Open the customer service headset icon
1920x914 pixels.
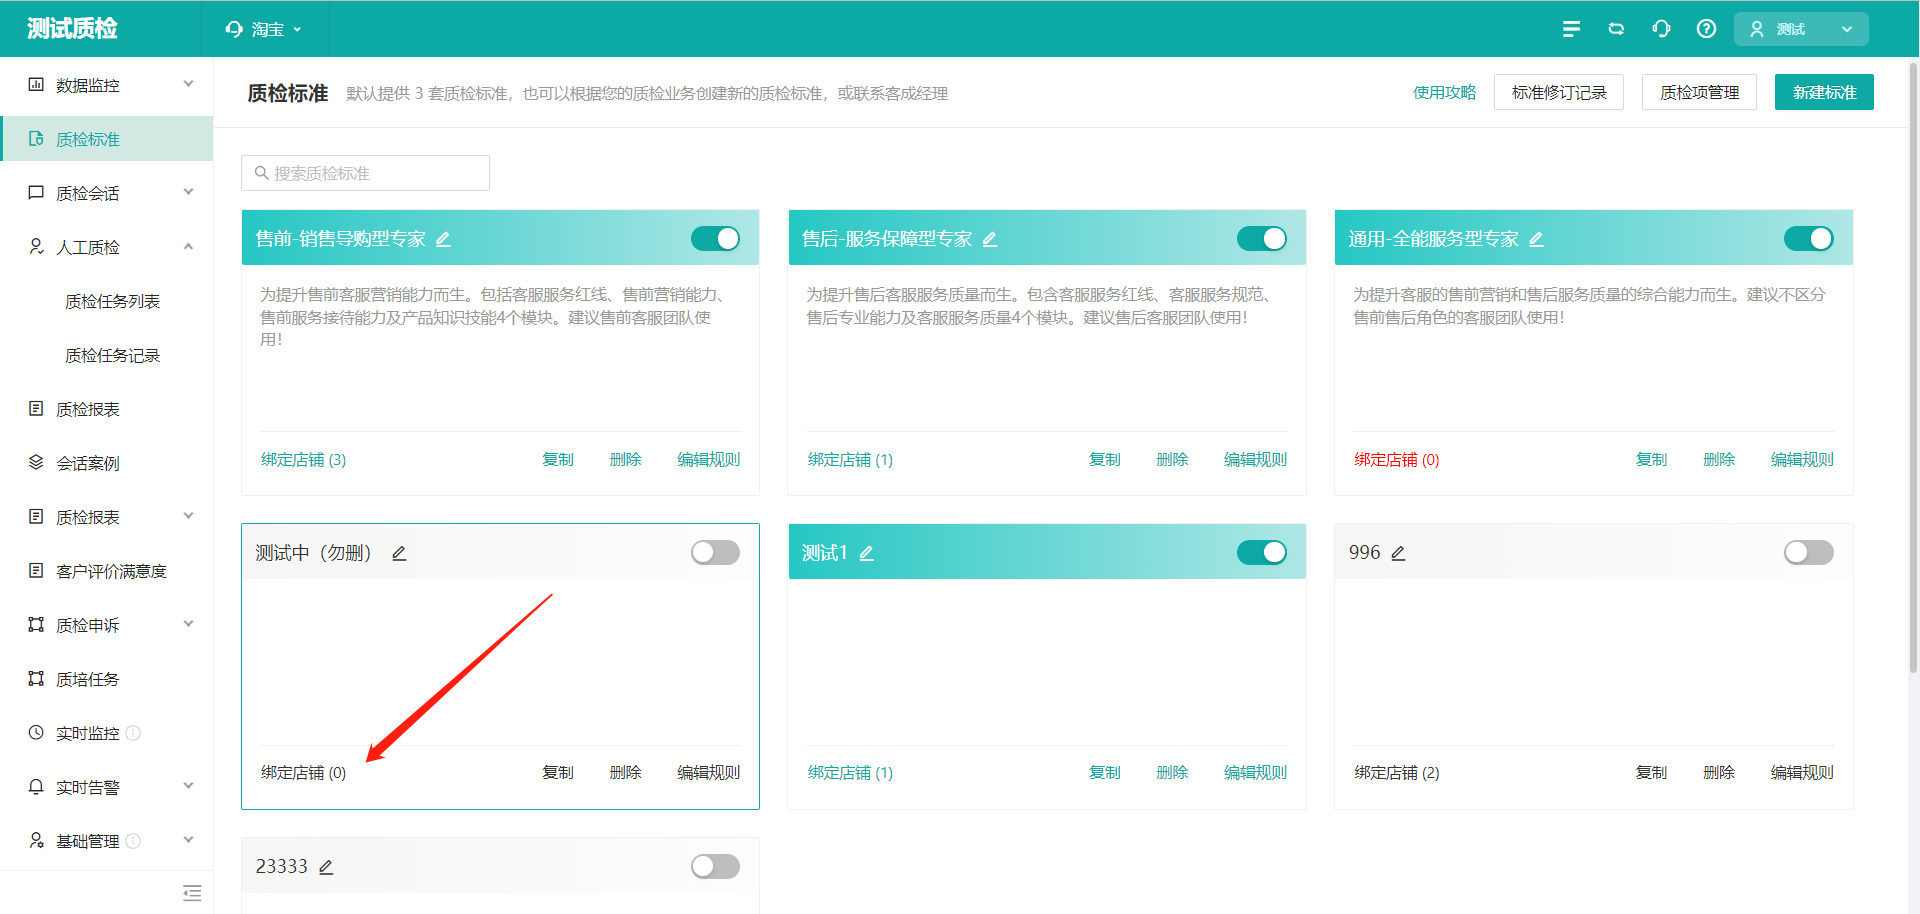click(x=1661, y=29)
